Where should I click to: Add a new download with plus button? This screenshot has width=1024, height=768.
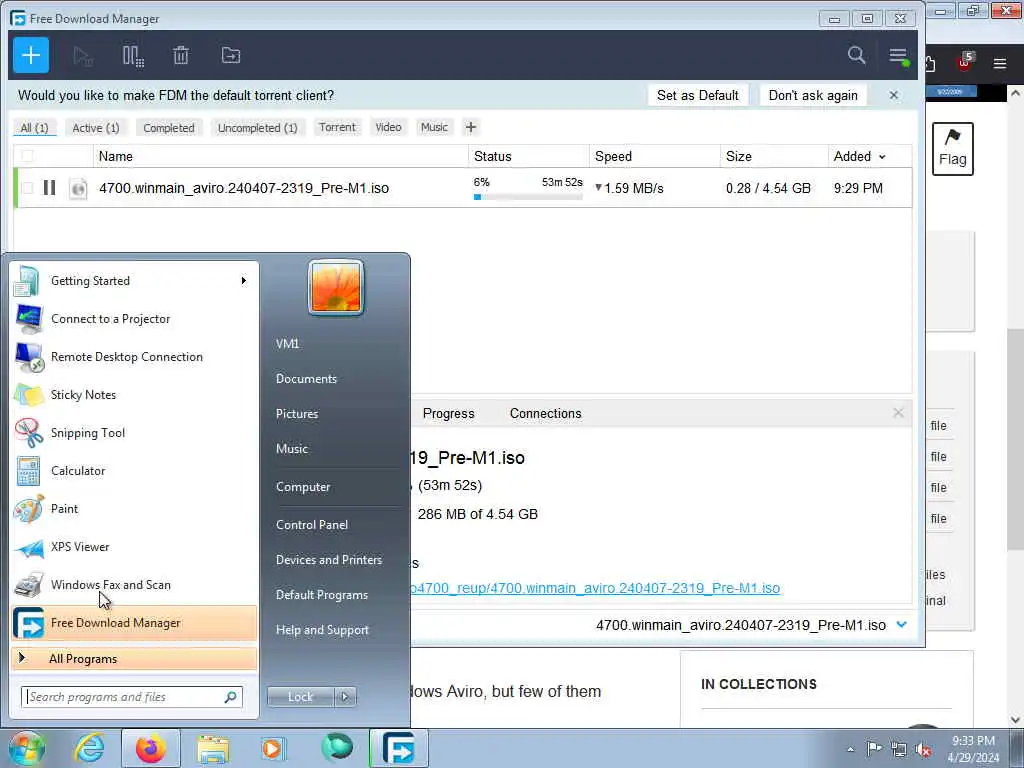click(x=31, y=56)
